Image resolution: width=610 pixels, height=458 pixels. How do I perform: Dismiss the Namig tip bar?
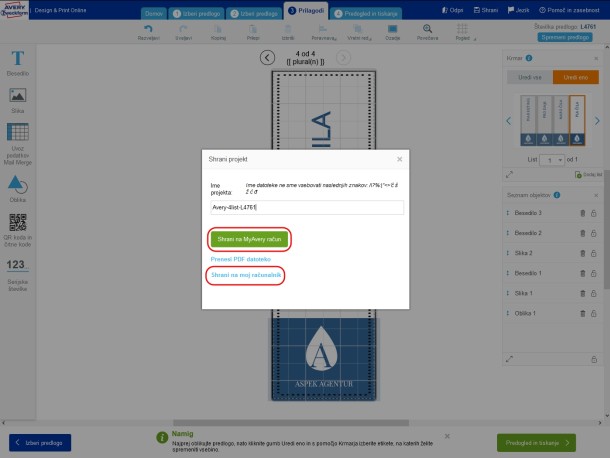click(x=447, y=436)
